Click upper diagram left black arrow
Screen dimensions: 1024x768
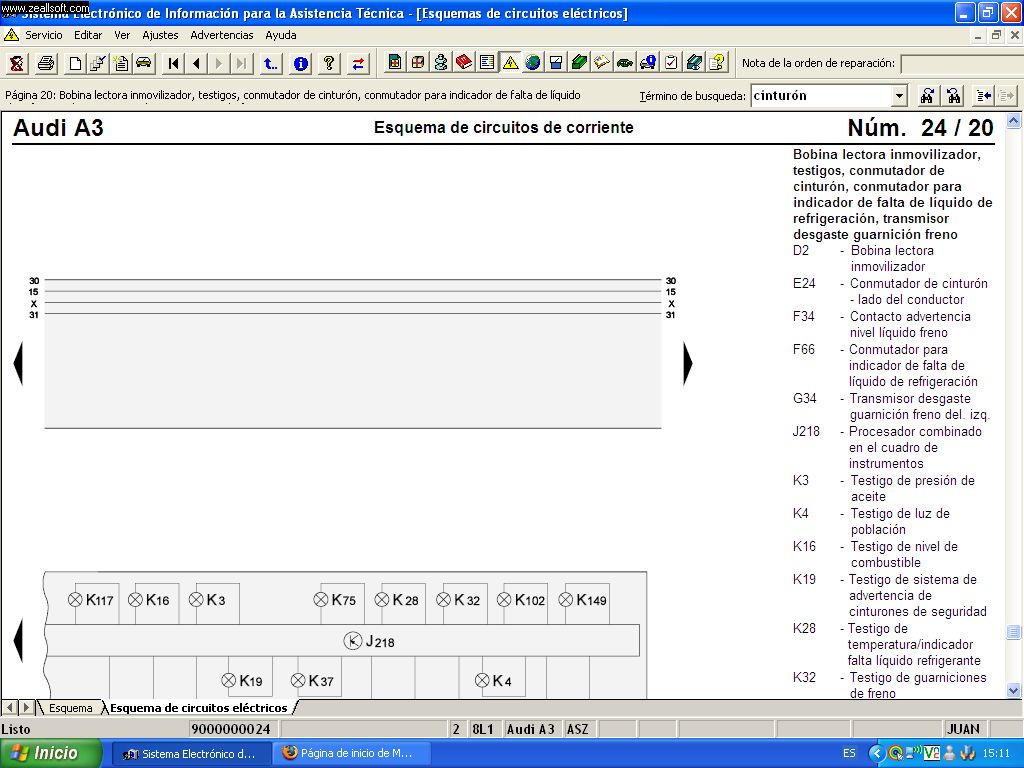[18, 363]
